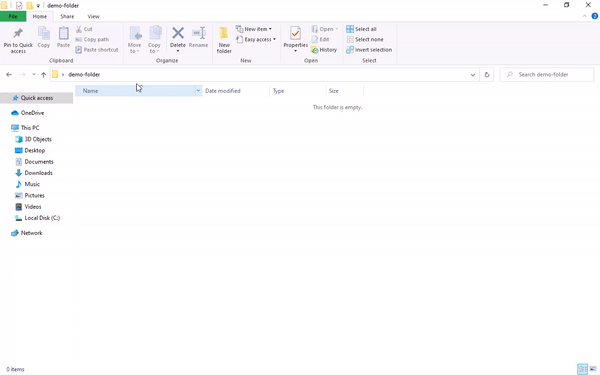Click Invert selection
600x375 pixels.
369,50
